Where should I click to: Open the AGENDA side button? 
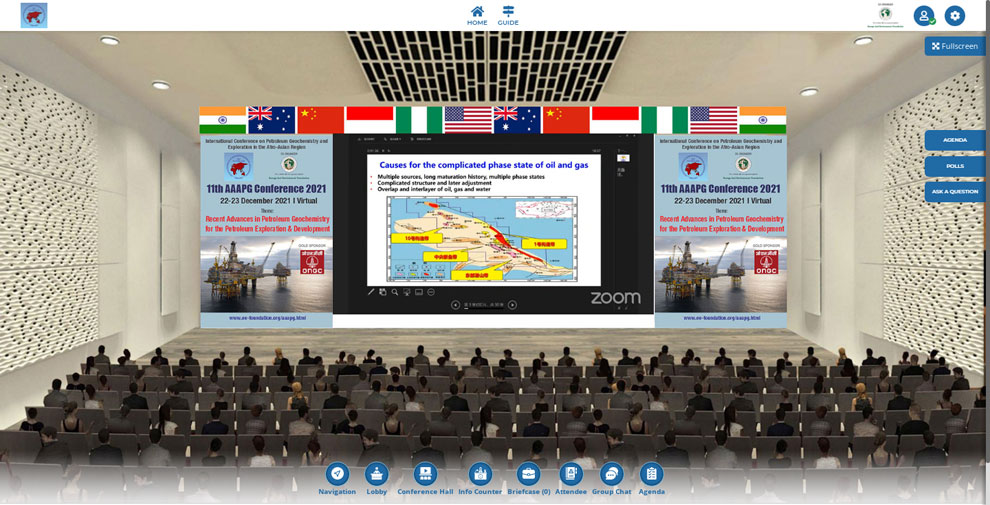click(955, 140)
